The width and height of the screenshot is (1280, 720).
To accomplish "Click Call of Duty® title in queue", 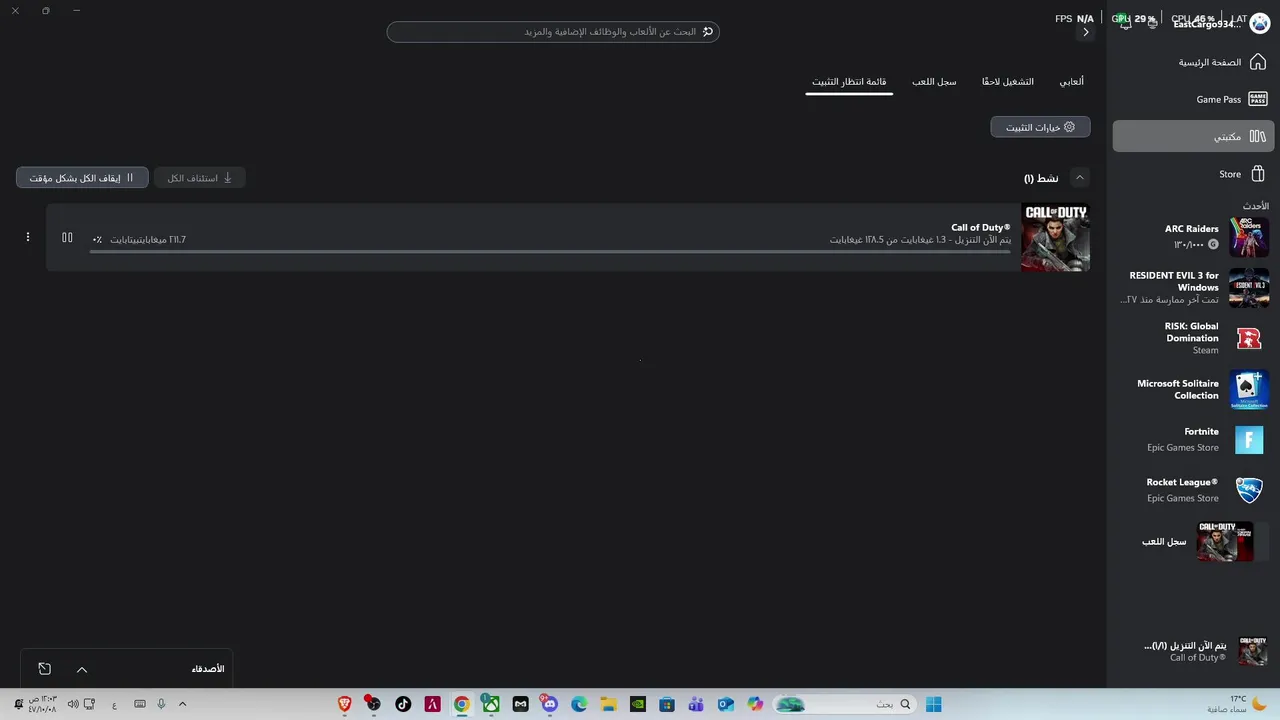I will (x=981, y=227).
